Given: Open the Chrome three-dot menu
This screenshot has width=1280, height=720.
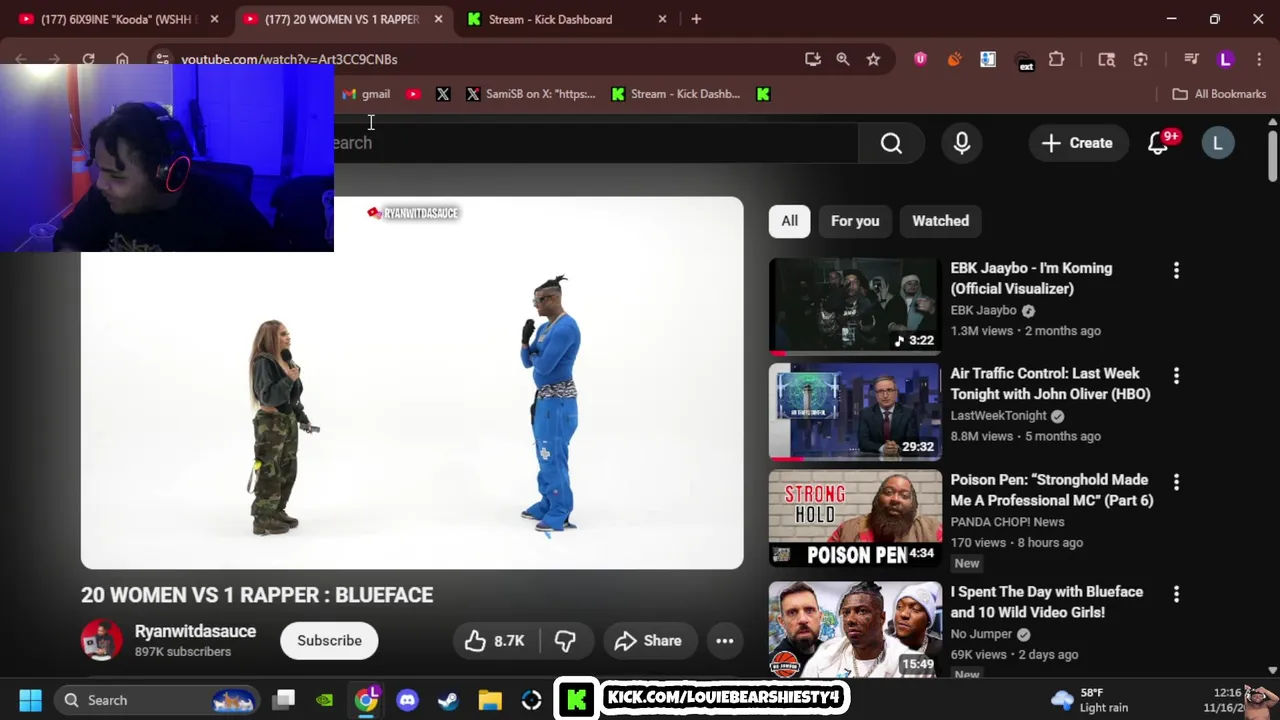Looking at the screenshot, I should pos(1259,59).
